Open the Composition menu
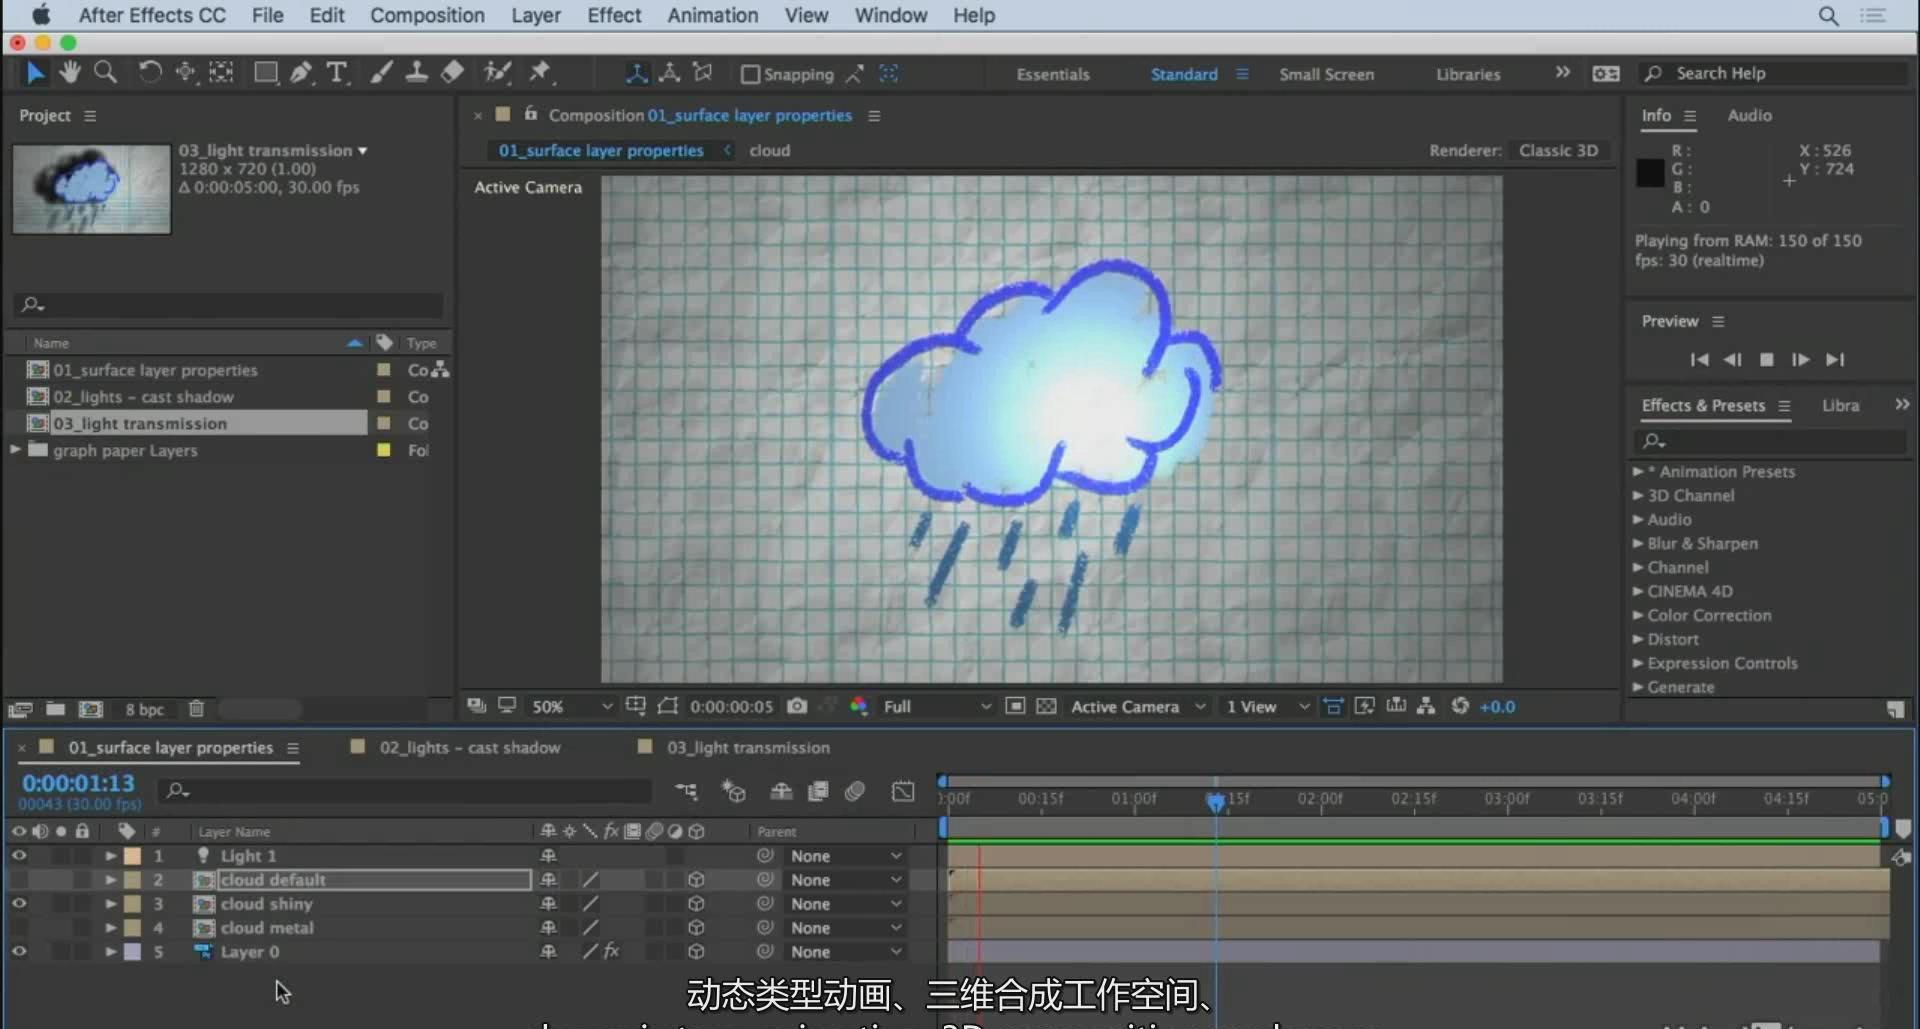The width and height of the screenshot is (1920, 1029). pos(427,15)
